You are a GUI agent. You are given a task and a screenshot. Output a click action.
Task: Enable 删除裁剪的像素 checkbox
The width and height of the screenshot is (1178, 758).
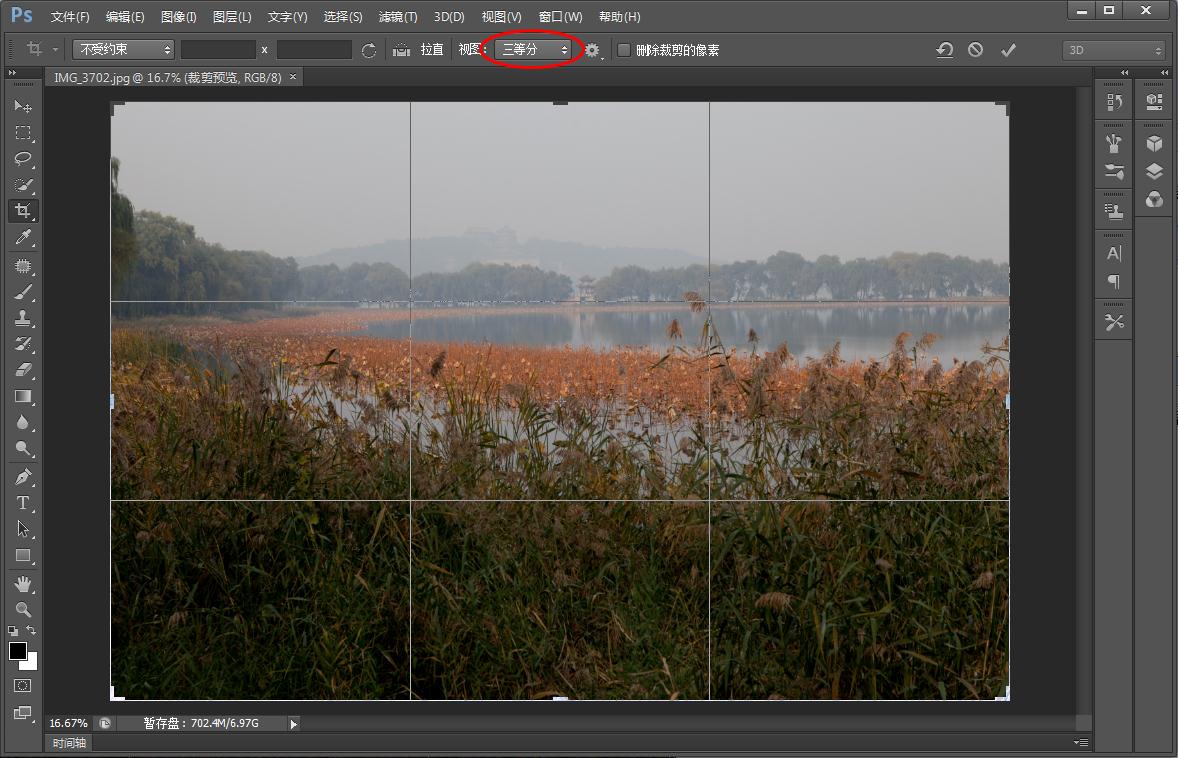pos(624,50)
